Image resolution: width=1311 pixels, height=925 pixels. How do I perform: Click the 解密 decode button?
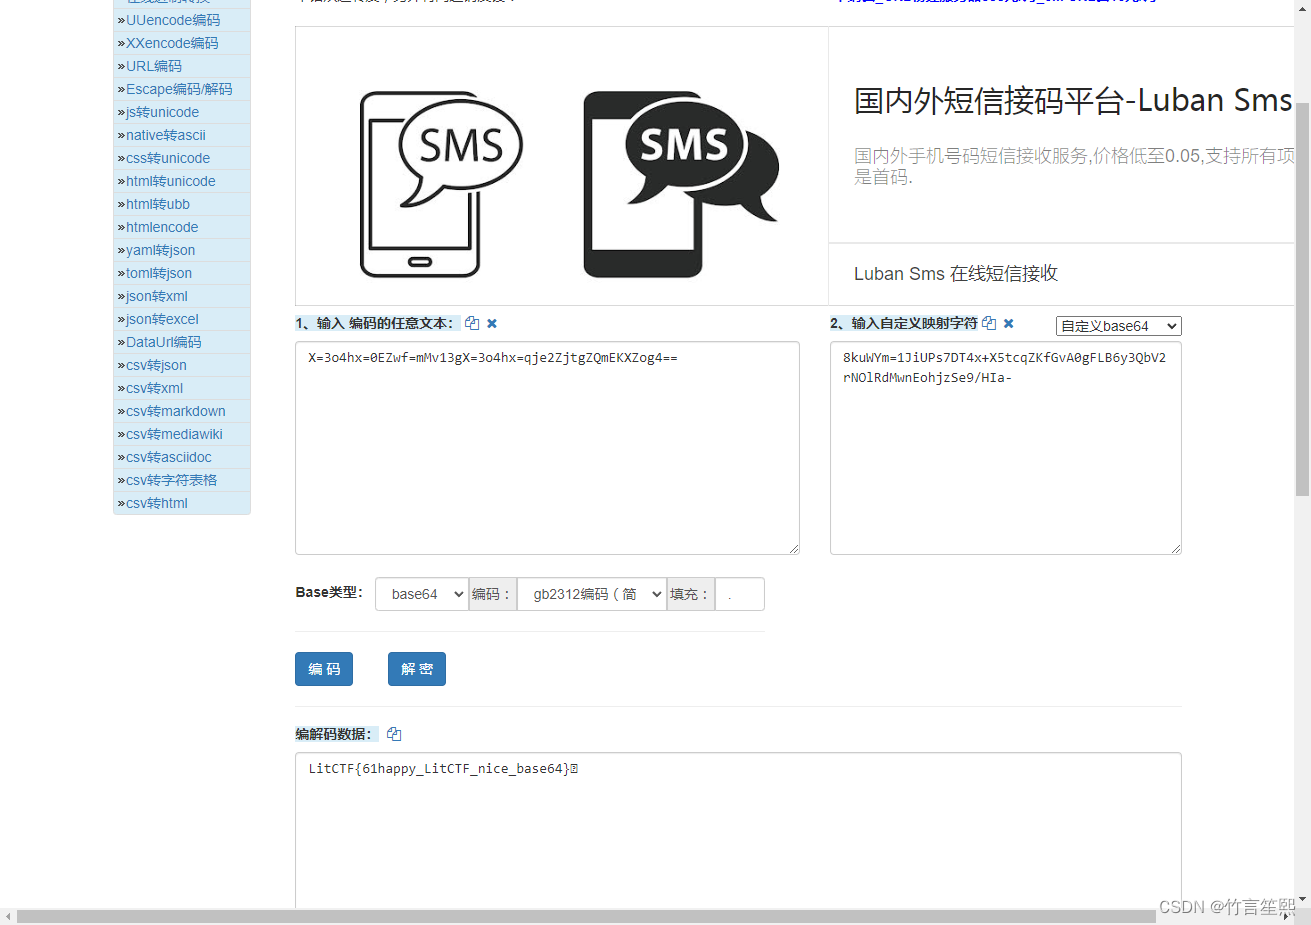pos(417,669)
